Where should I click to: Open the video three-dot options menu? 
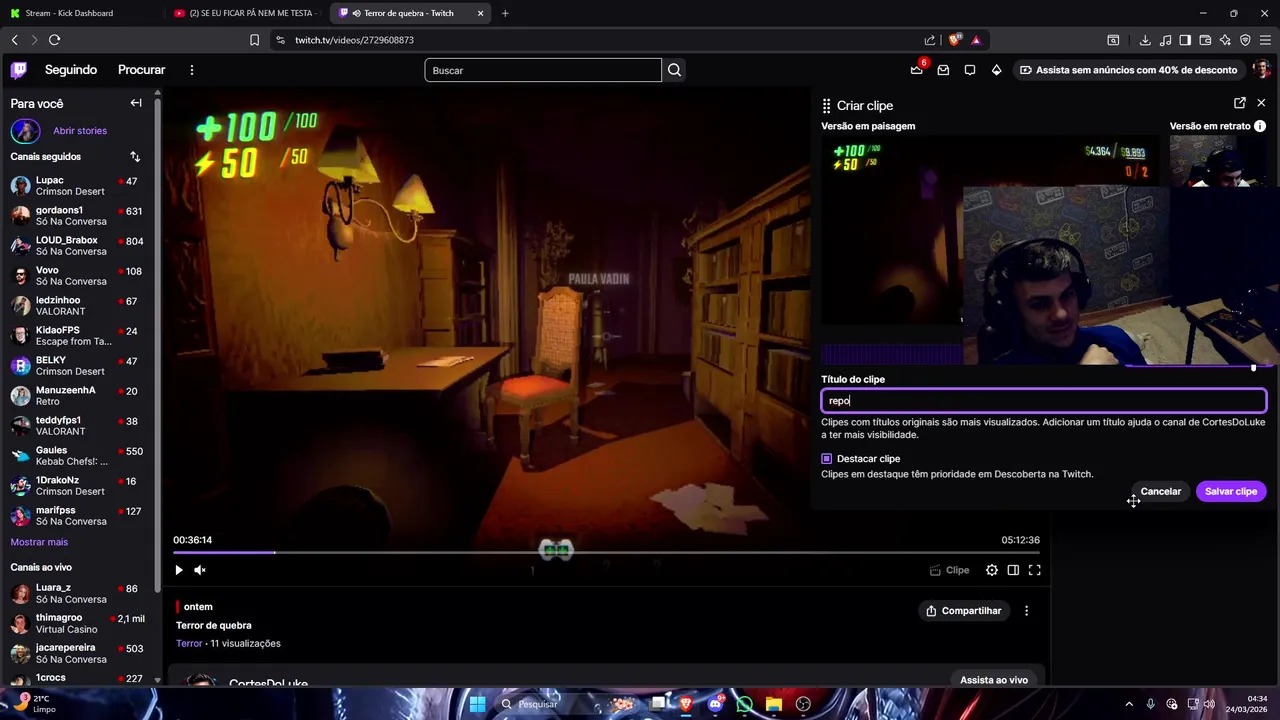[1026, 611]
